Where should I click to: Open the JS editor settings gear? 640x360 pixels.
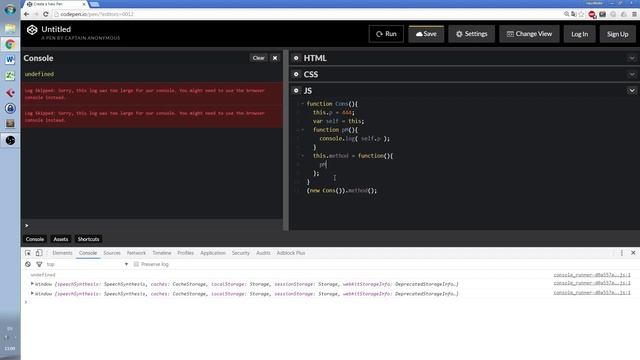pyautogui.click(x=296, y=91)
